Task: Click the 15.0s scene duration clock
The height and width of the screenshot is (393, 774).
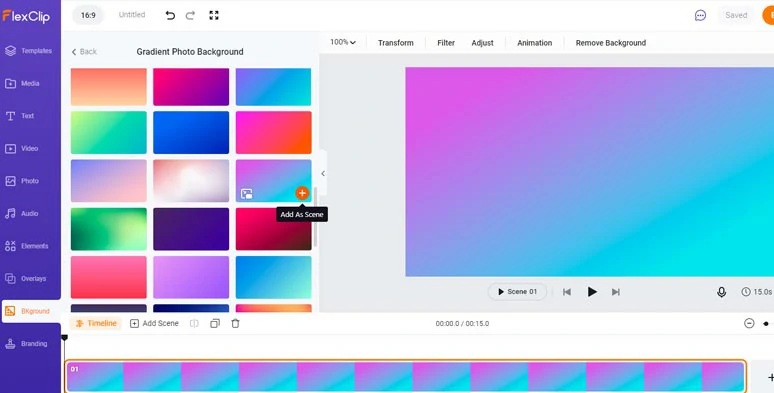Action: [757, 292]
